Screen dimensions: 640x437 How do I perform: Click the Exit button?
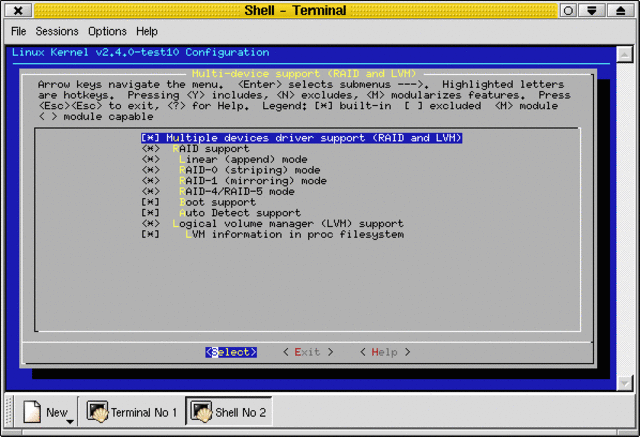tap(308, 352)
